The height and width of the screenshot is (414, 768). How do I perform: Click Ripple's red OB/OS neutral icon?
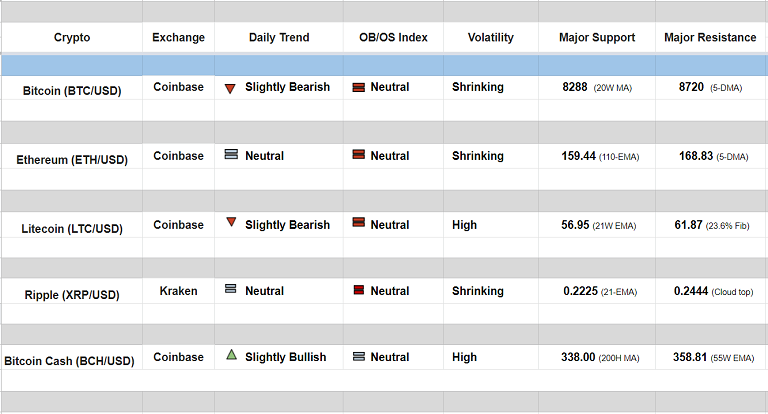(358, 291)
